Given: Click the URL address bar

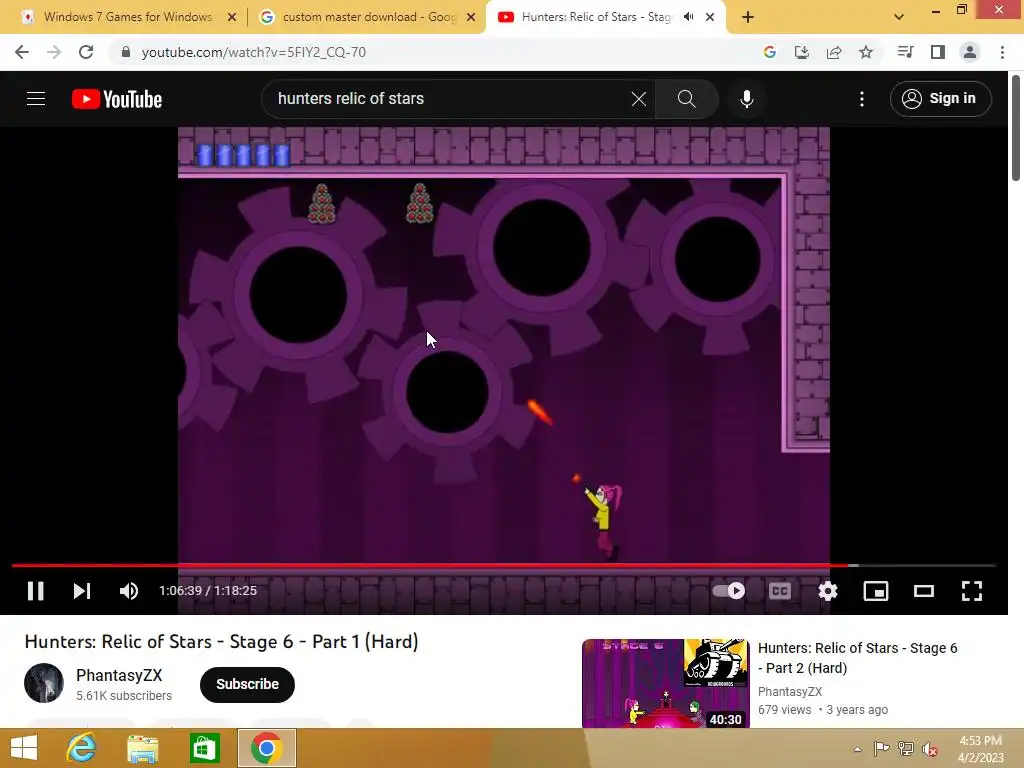Looking at the screenshot, I should 431,52.
